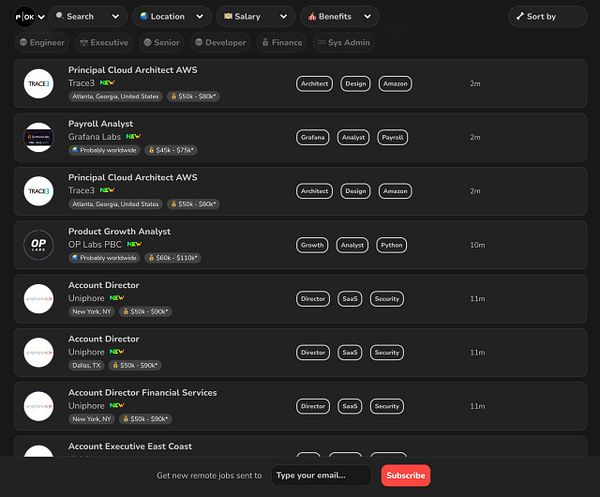This screenshot has width=600, height=497.
Task: Click the OP Labs PBC company name
Action: click(95, 244)
